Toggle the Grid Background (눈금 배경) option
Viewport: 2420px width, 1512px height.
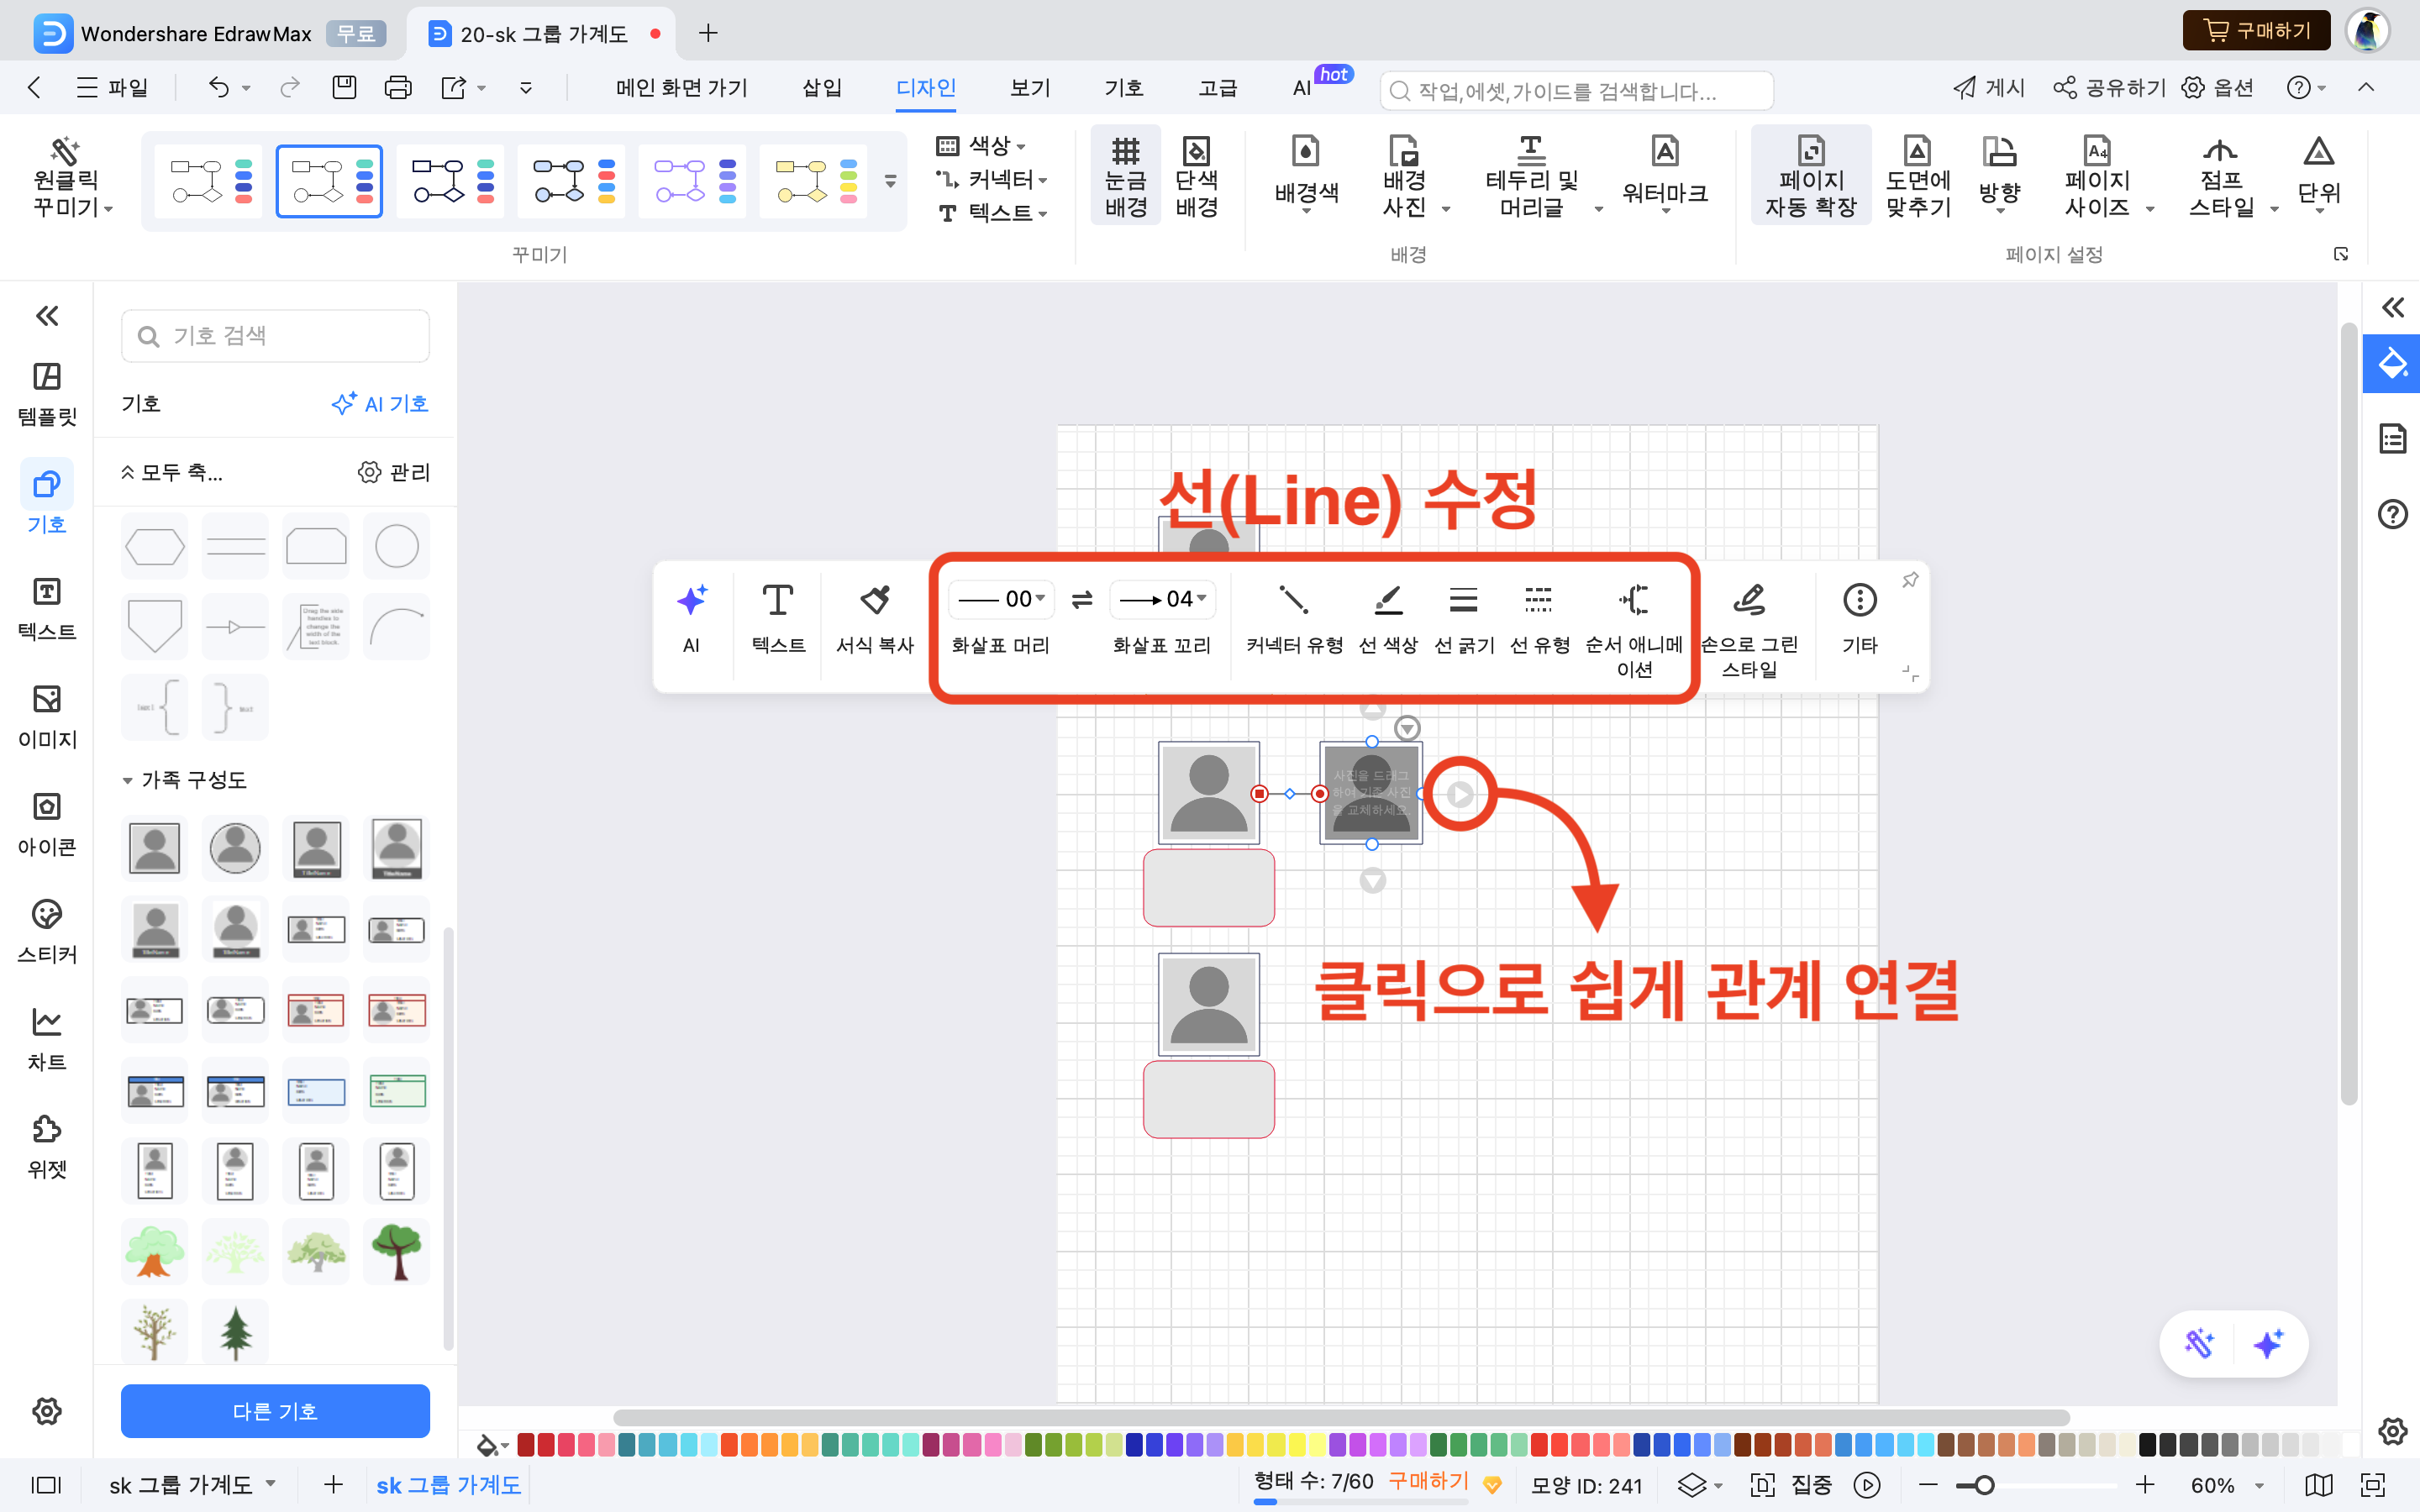(1125, 177)
